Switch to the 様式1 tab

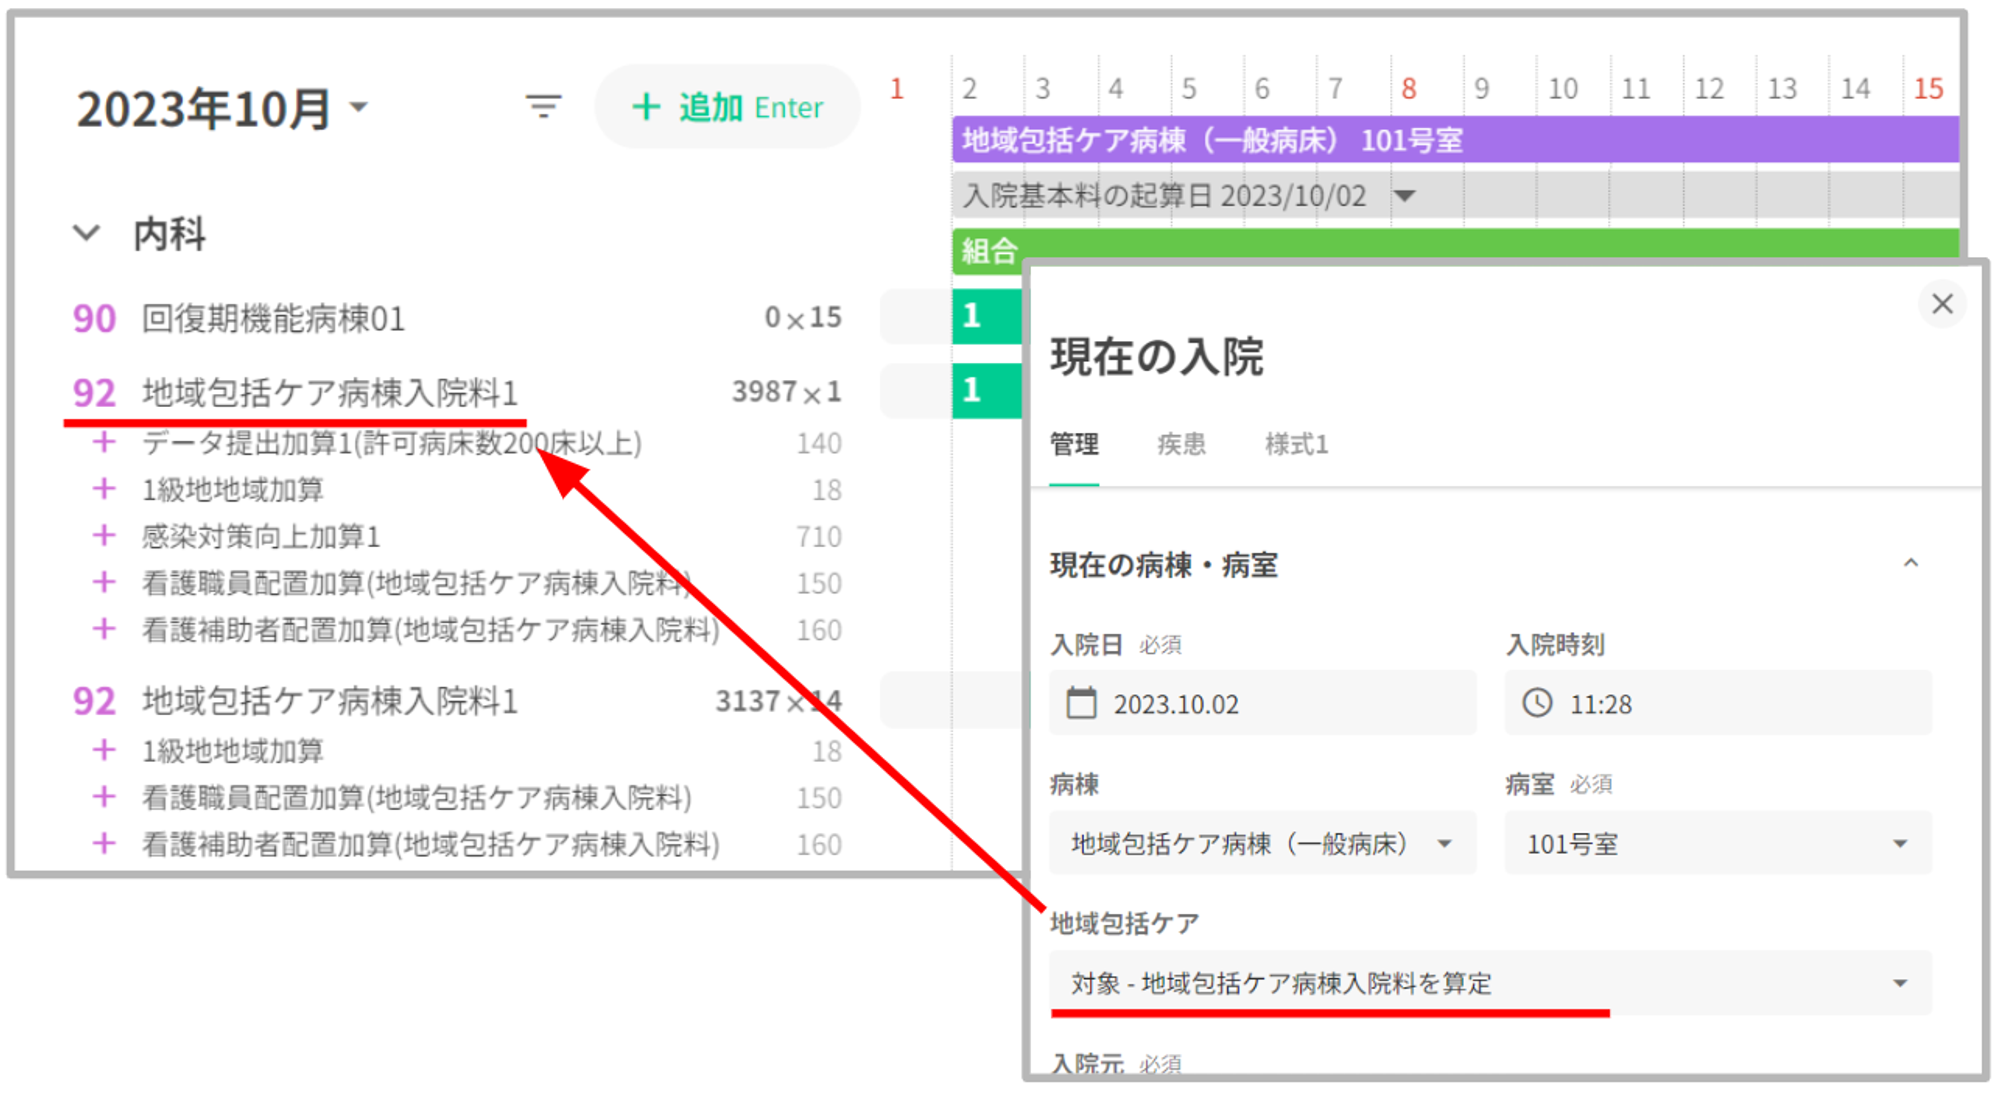1295,444
